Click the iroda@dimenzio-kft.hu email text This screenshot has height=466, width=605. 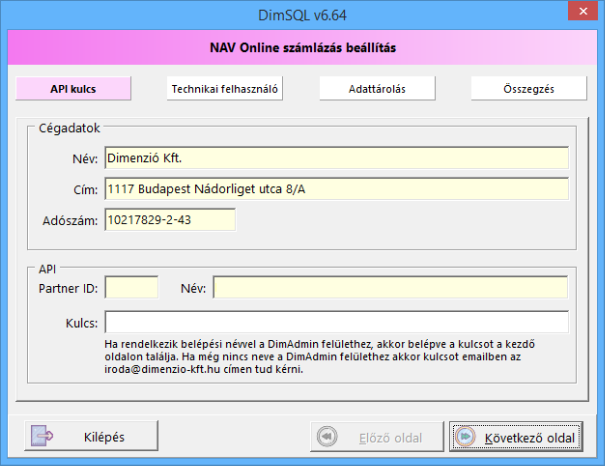pyautogui.click(x=162, y=369)
